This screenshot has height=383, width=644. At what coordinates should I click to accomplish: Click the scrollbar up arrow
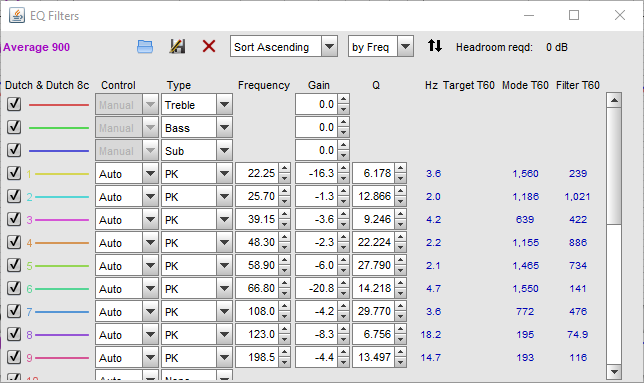(614, 100)
